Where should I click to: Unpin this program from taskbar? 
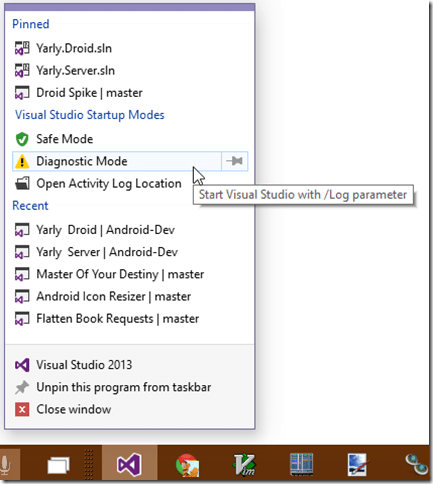[x=130, y=387]
